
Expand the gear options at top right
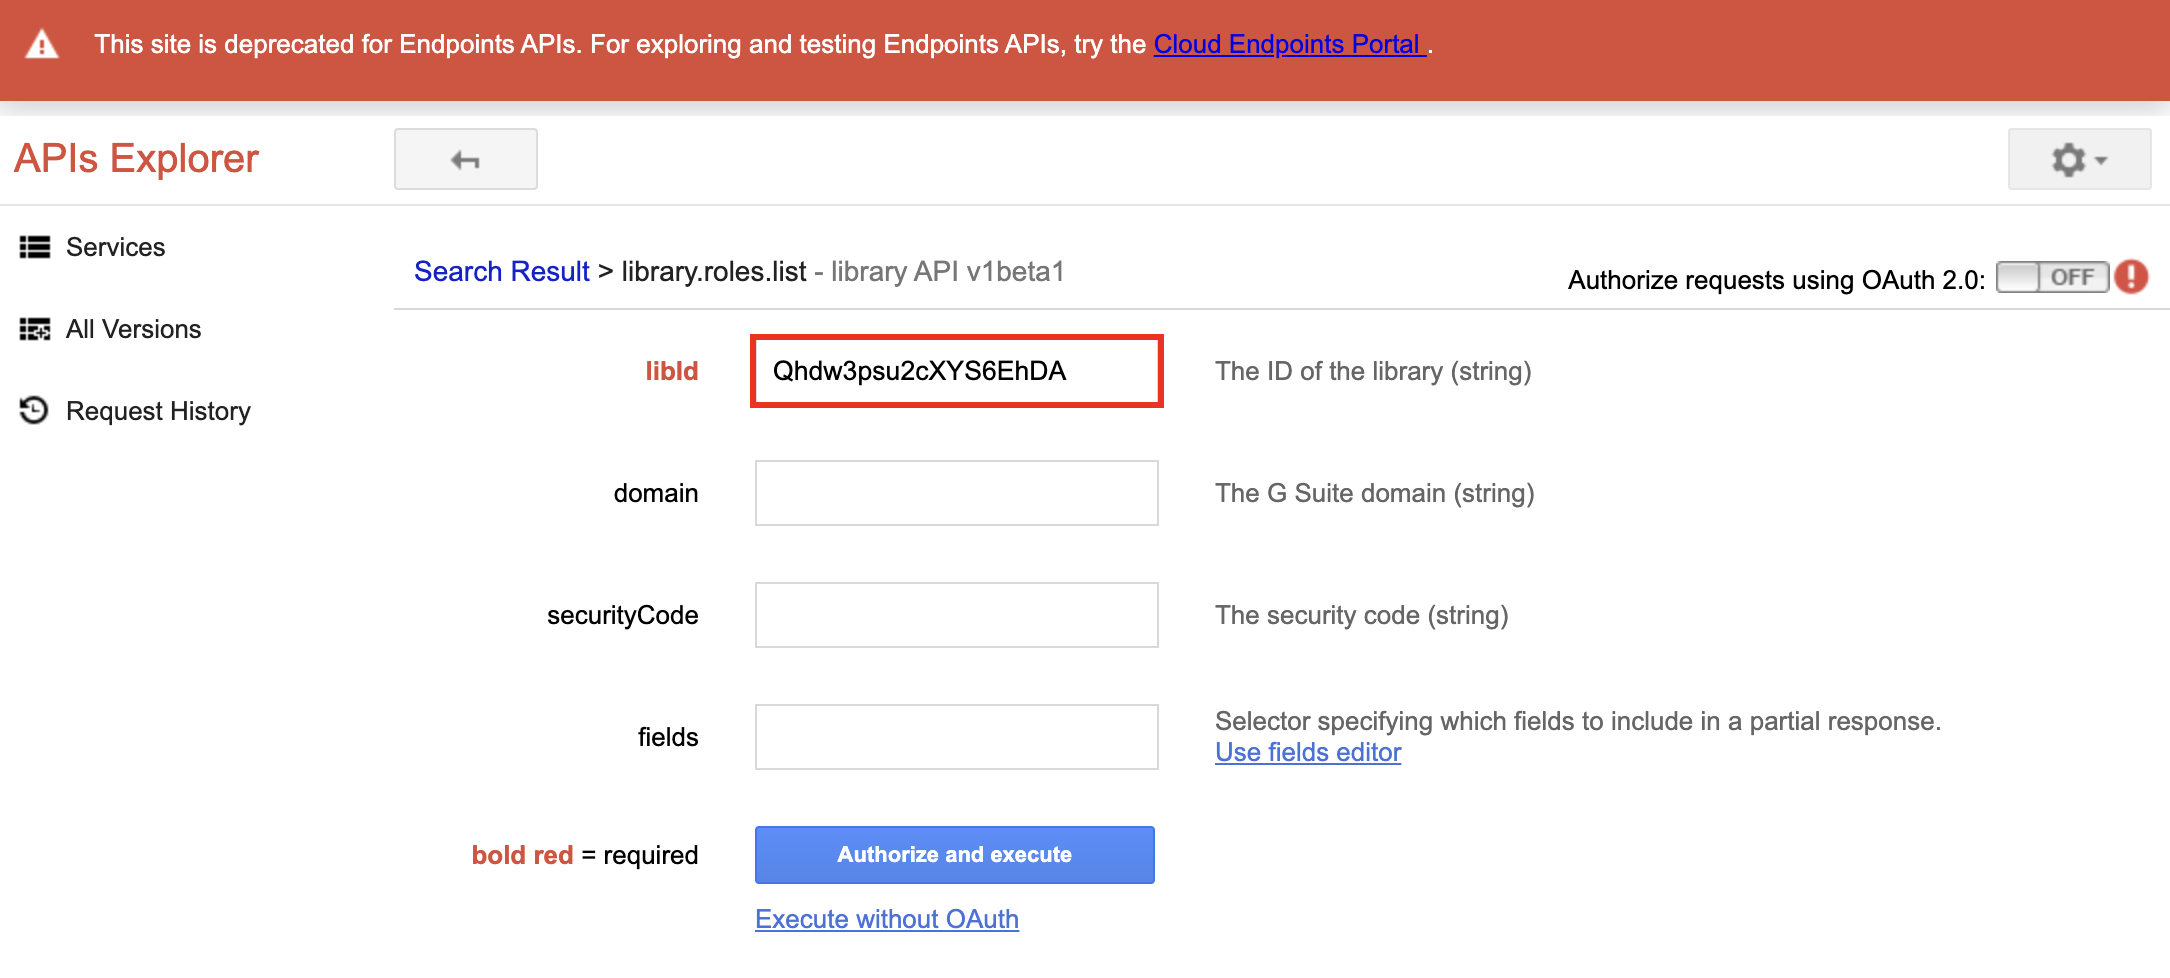(2079, 159)
